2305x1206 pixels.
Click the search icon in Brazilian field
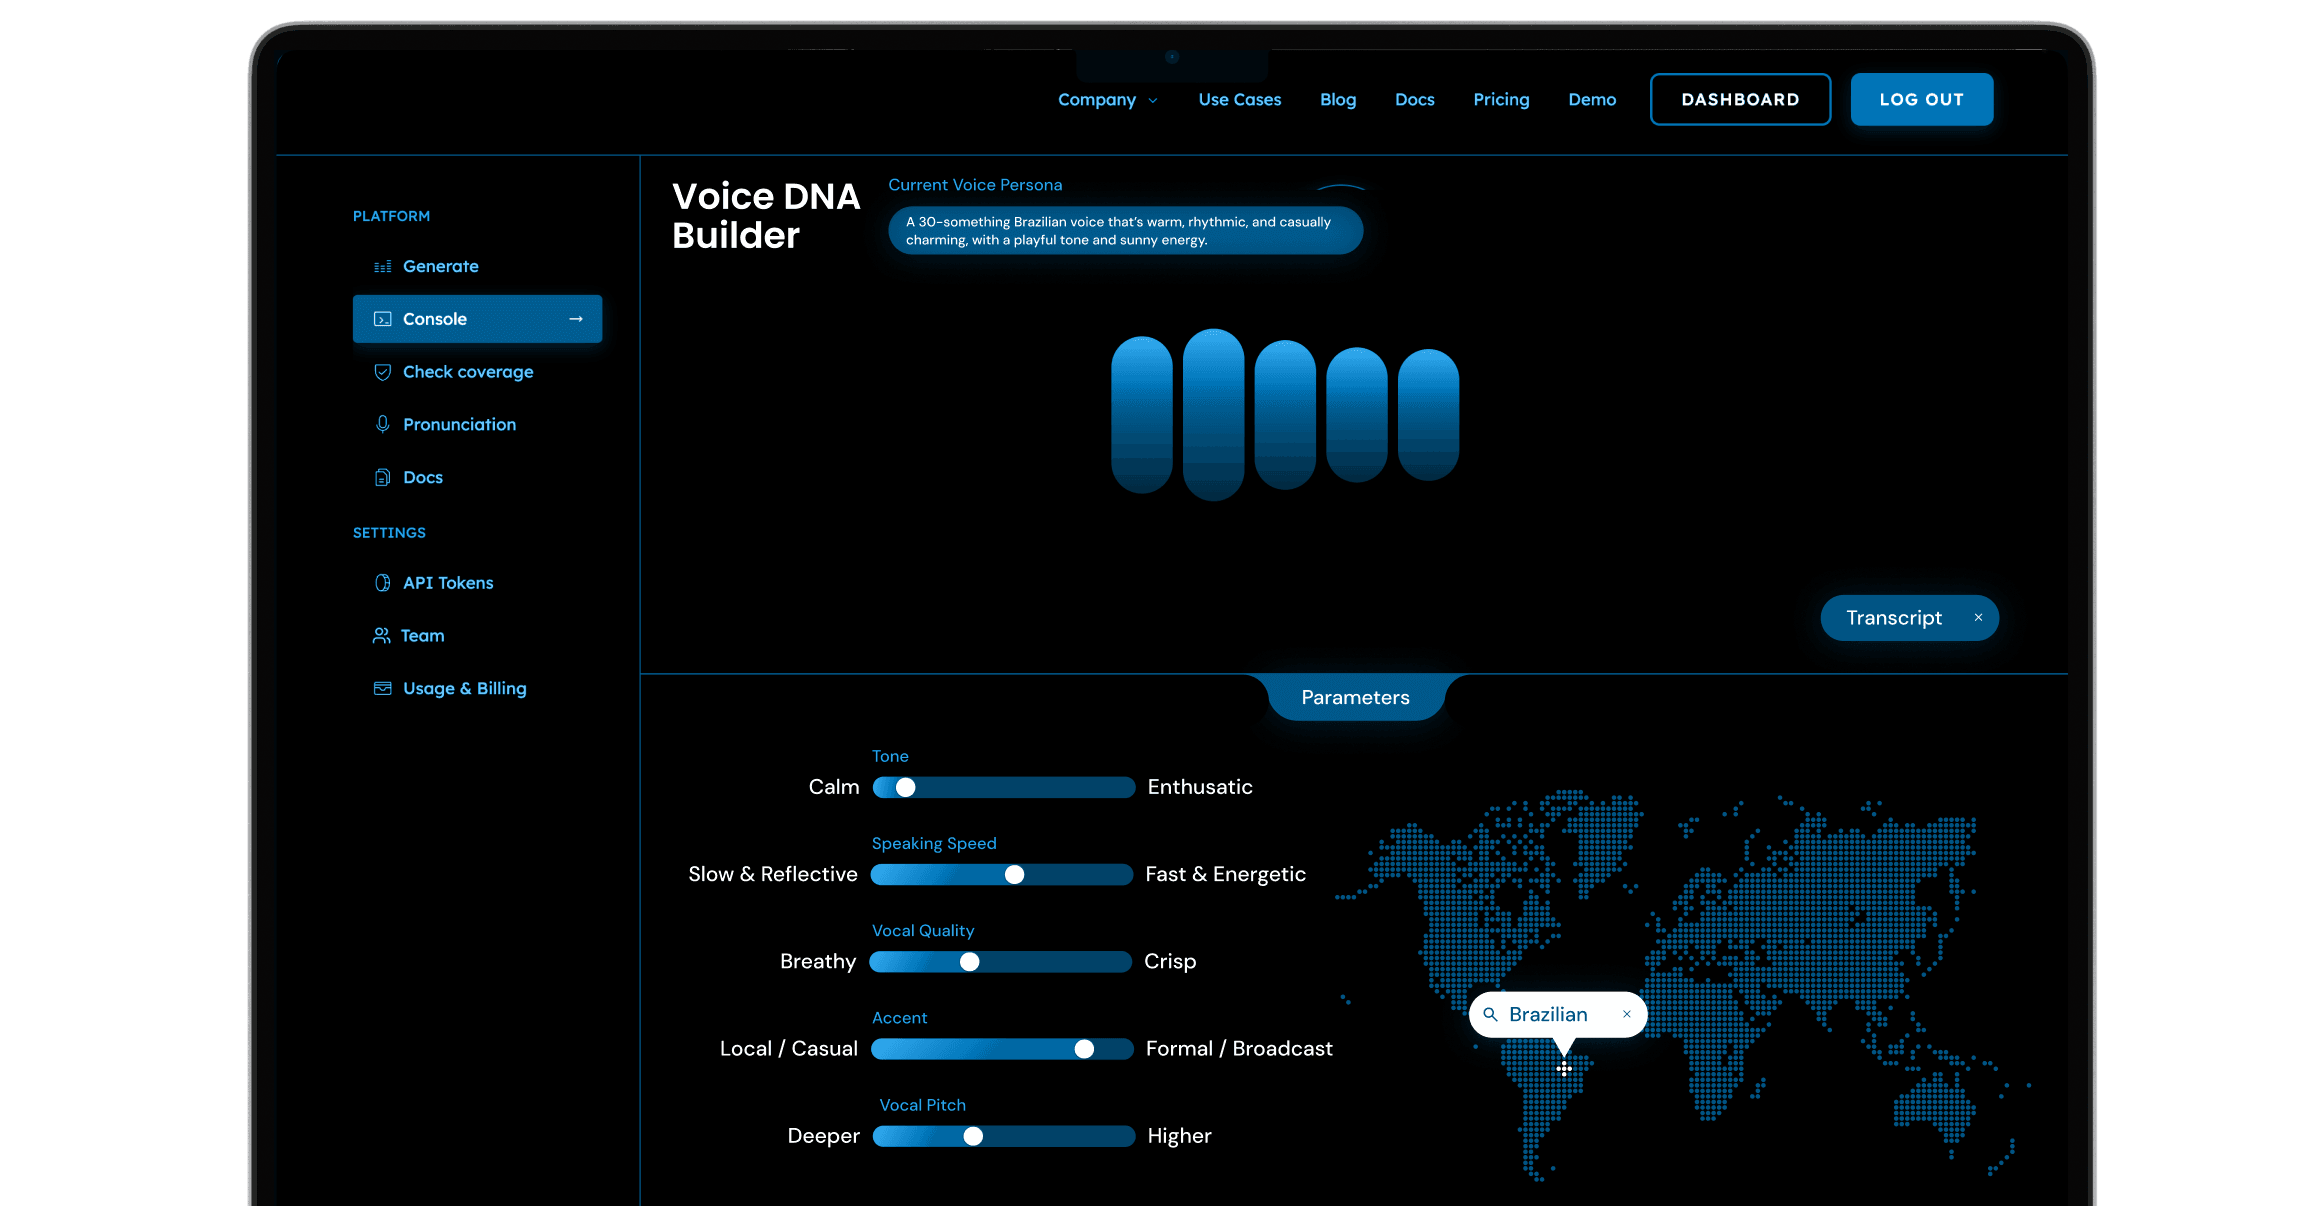1490,1015
